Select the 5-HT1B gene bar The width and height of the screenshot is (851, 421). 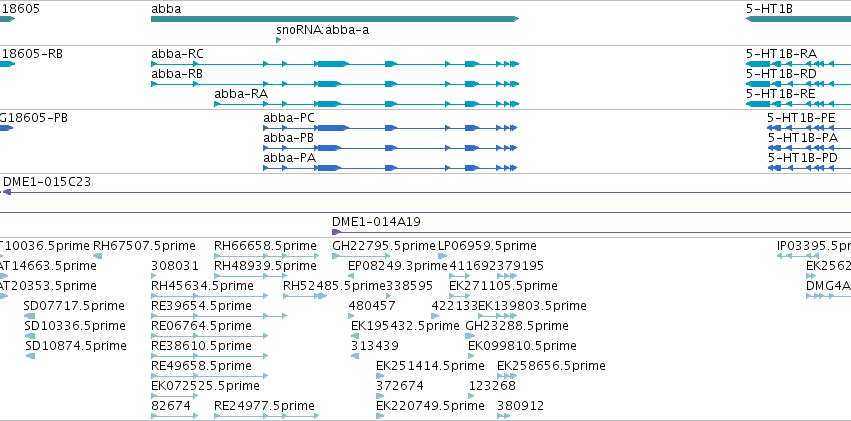[x=798, y=19]
